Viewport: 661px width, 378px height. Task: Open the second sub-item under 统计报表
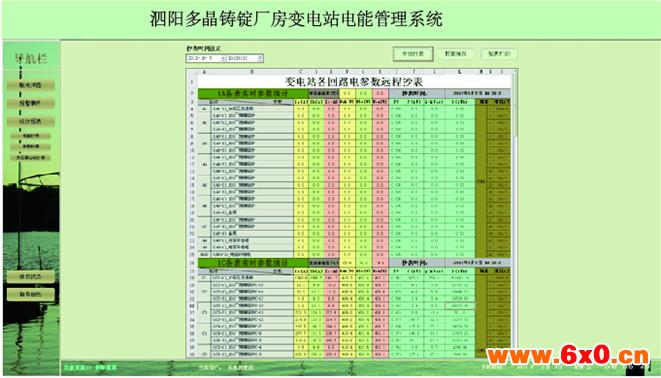click(x=31, y=147)
